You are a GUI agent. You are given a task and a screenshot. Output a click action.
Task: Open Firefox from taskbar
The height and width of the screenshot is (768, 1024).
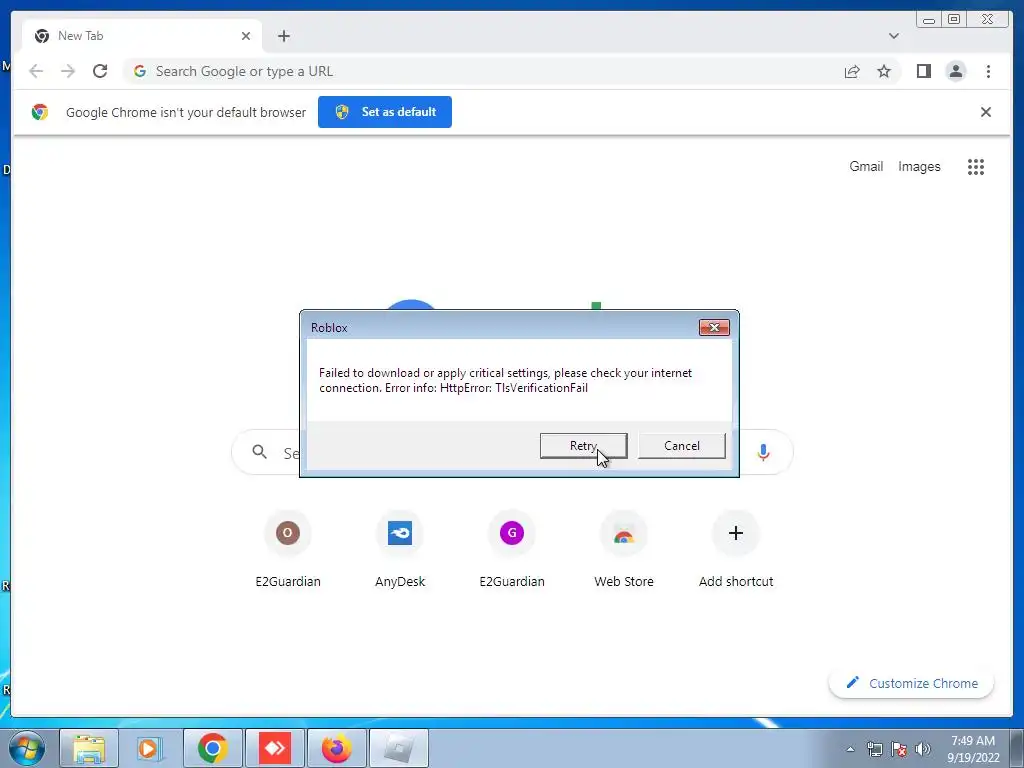(337, 748)
